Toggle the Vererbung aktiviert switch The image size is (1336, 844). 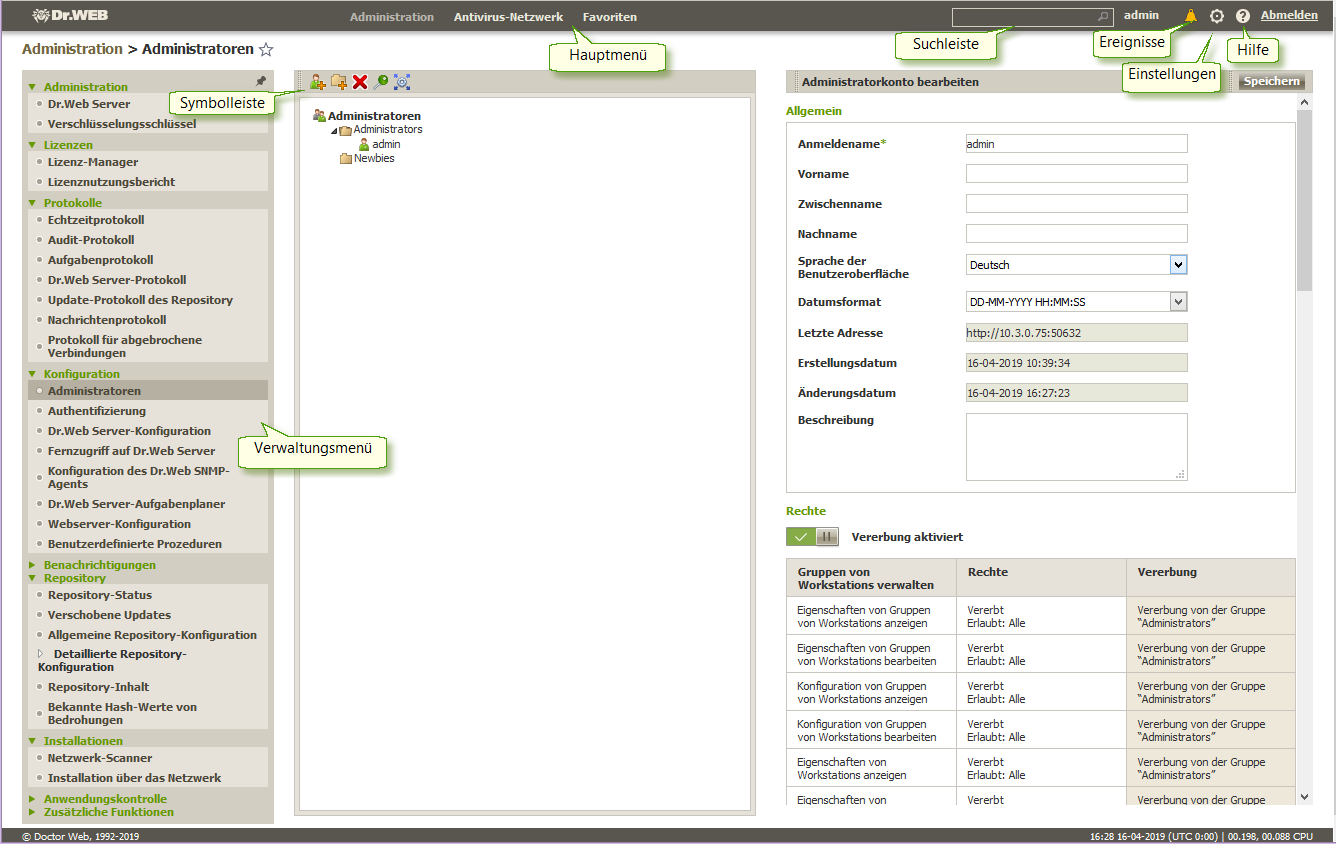pos(813,537)
